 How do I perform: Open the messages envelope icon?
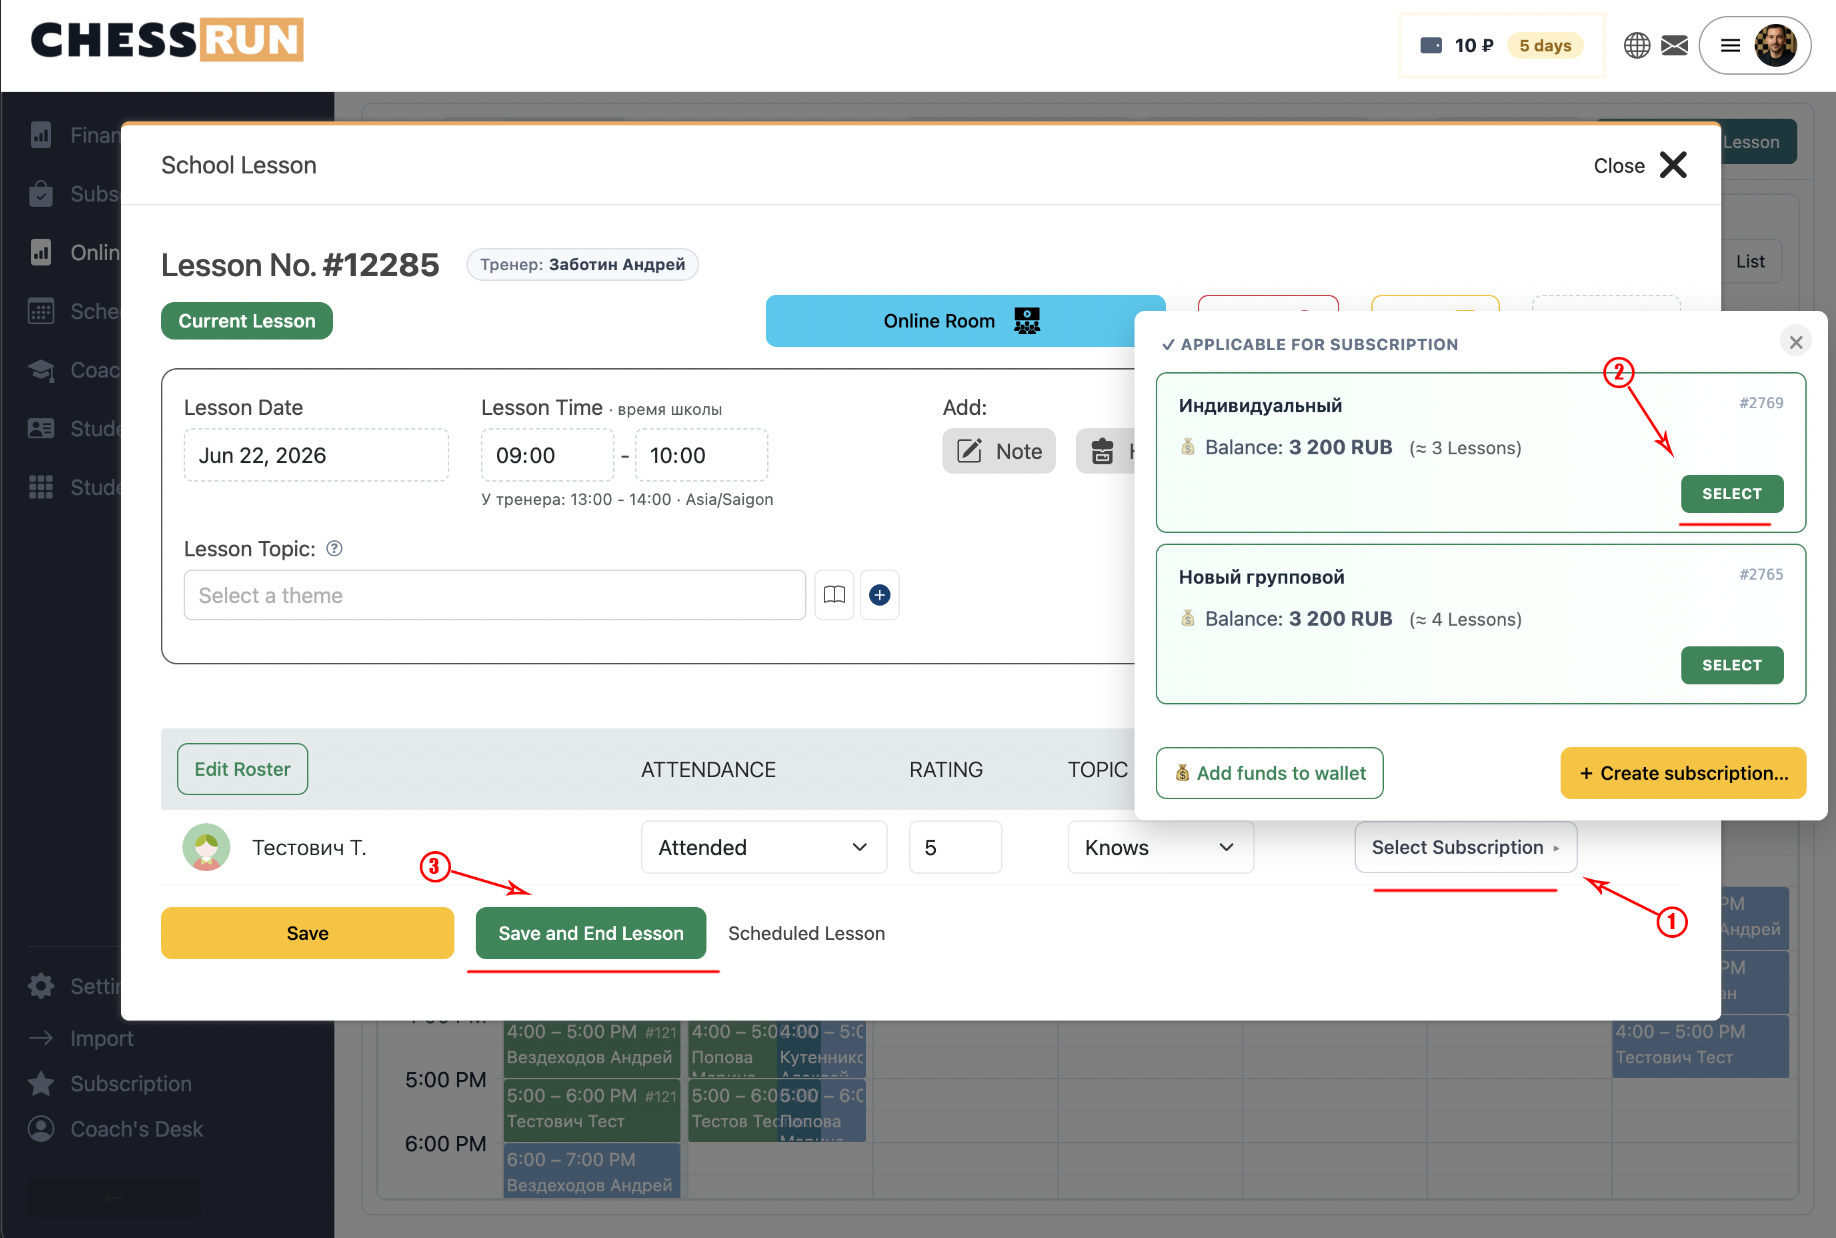coord(1675,45)
